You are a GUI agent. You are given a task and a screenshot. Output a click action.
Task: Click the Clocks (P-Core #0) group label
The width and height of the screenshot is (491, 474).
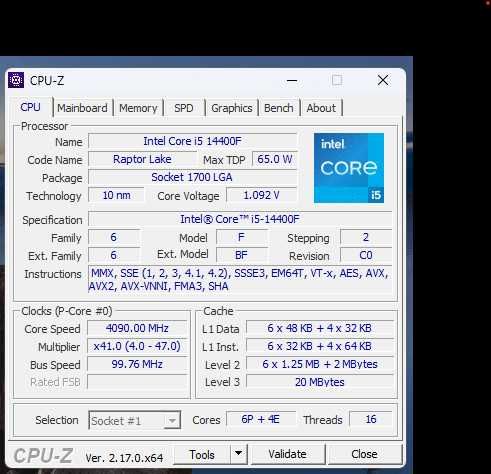(x=67, y=311)
